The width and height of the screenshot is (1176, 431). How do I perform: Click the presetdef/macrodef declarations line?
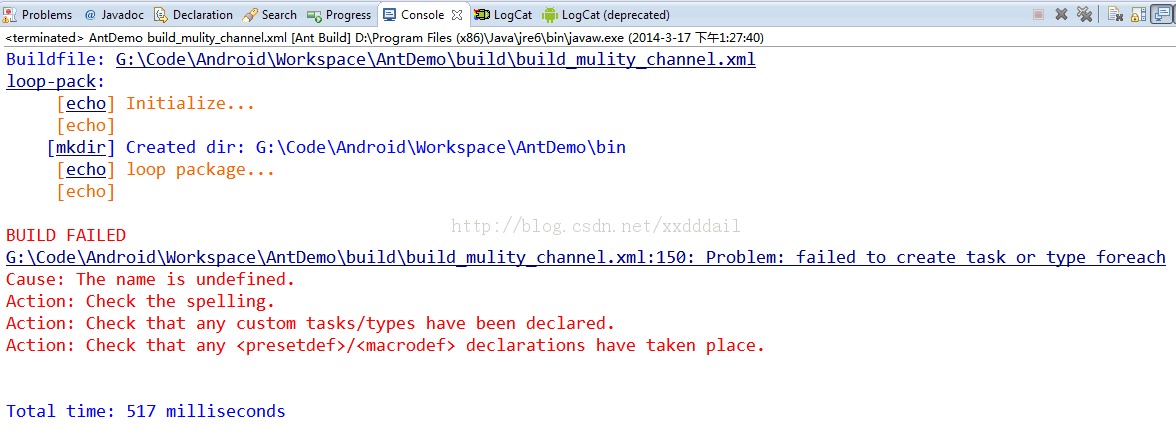(x=386, y=346)
